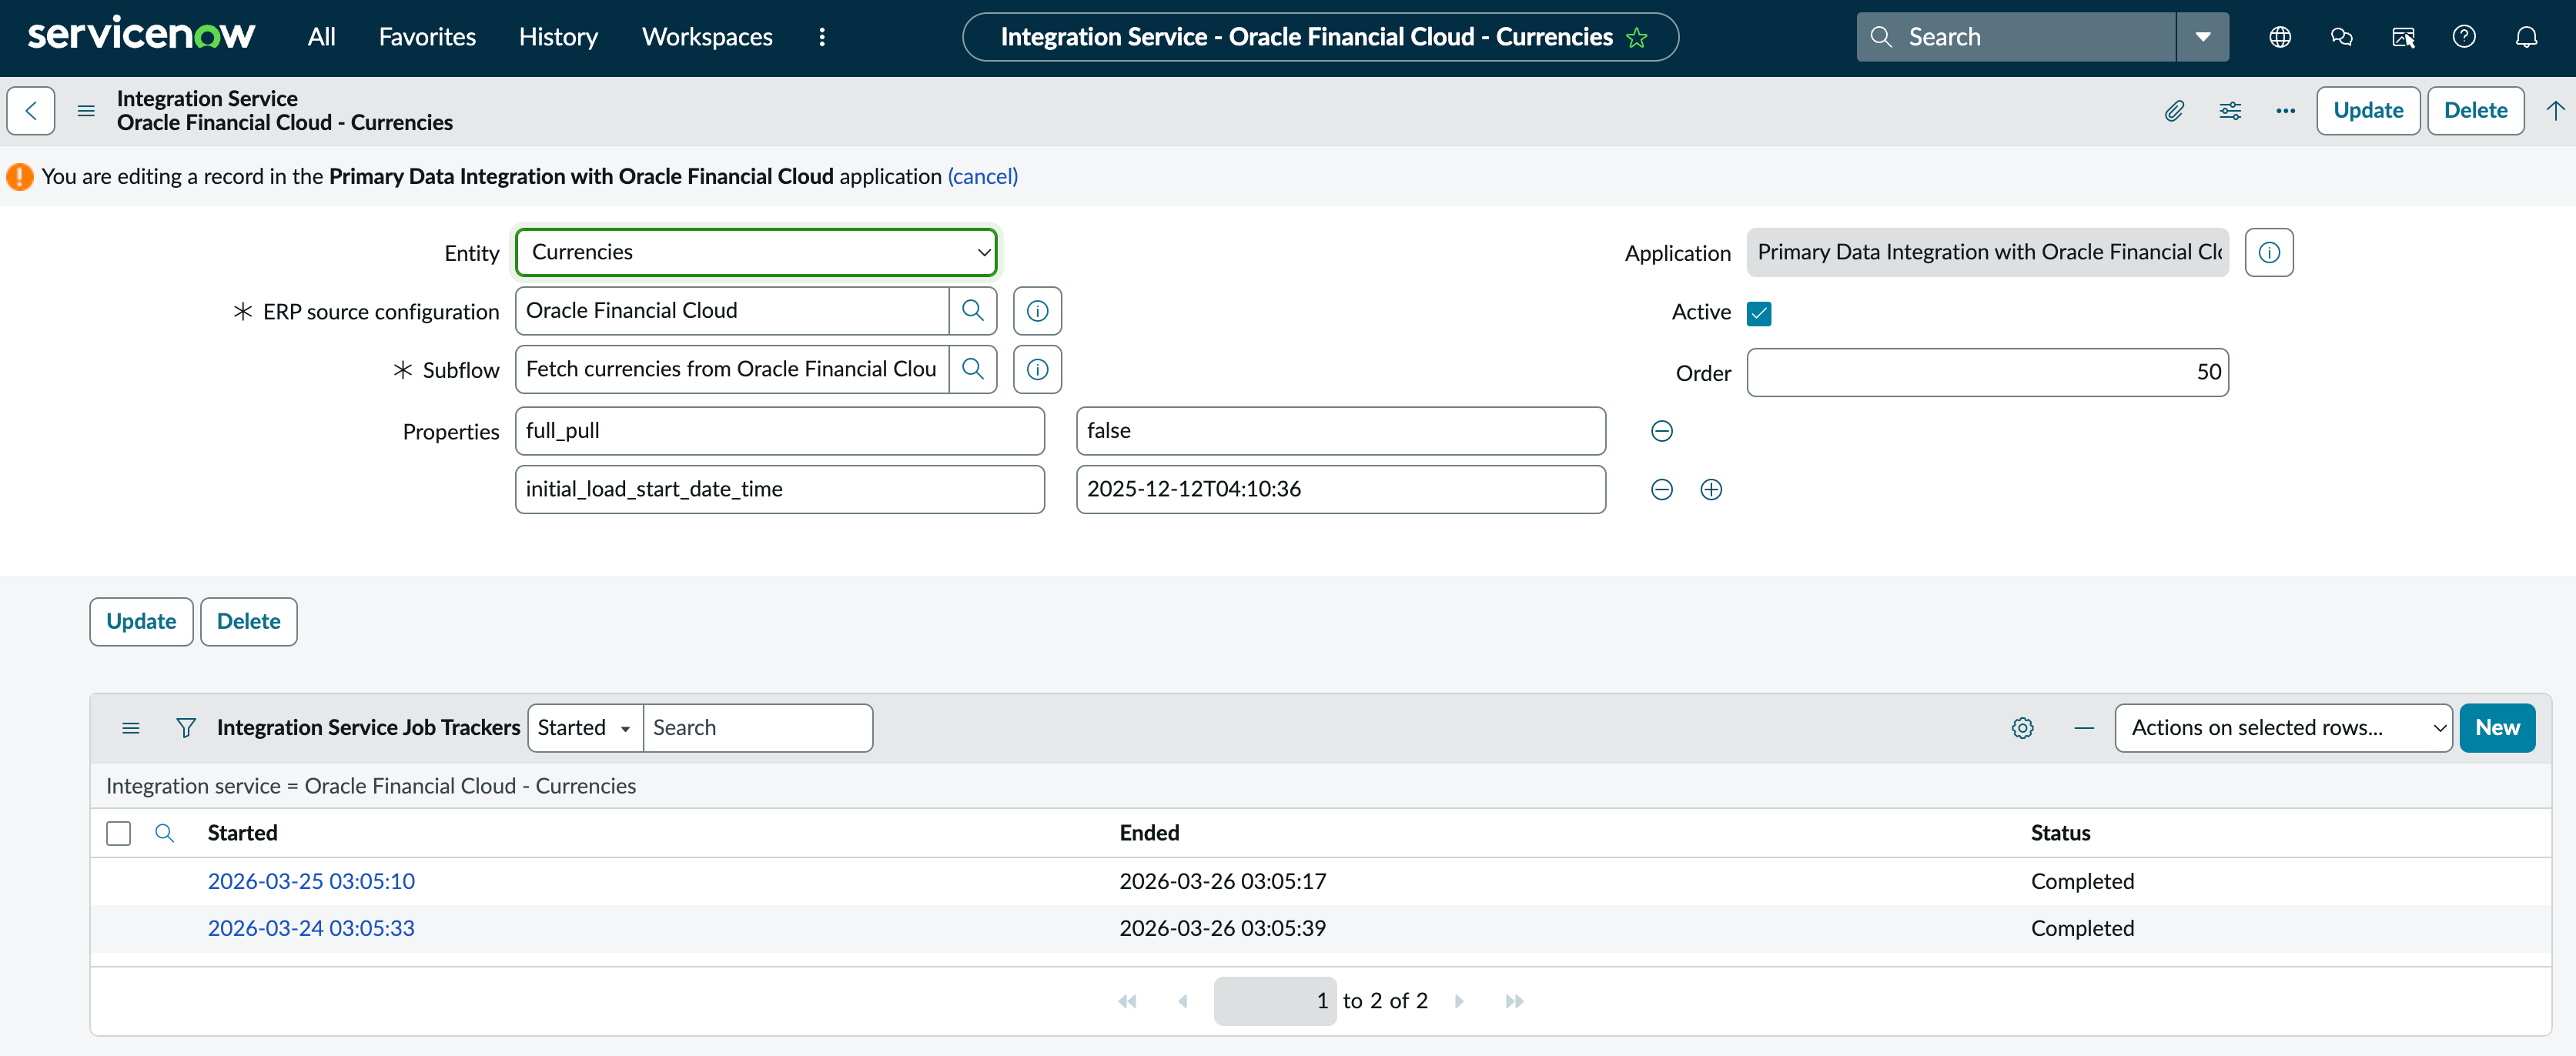Collapse the Job Trackers related list
The width and height of the screenshot is (2576, 1056).
point(2084,728)
